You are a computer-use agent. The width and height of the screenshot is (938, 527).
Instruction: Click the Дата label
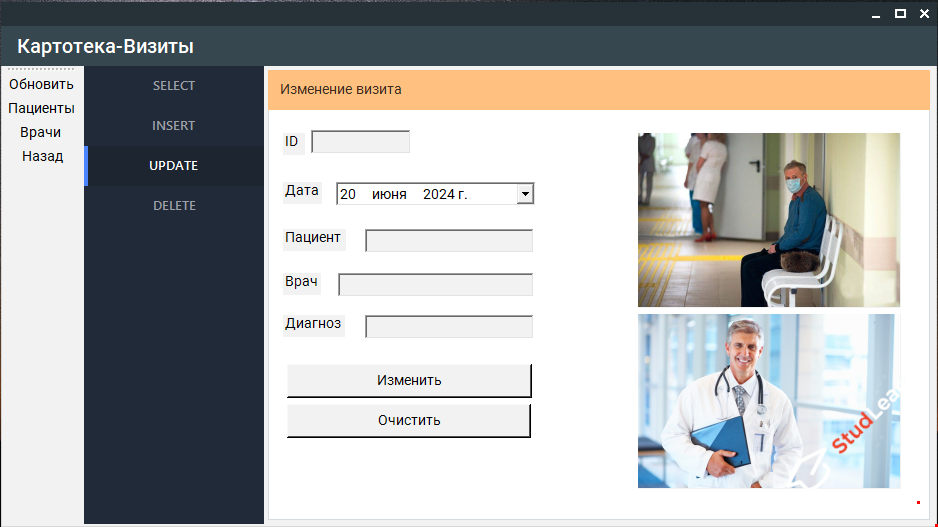pos(302,191)
